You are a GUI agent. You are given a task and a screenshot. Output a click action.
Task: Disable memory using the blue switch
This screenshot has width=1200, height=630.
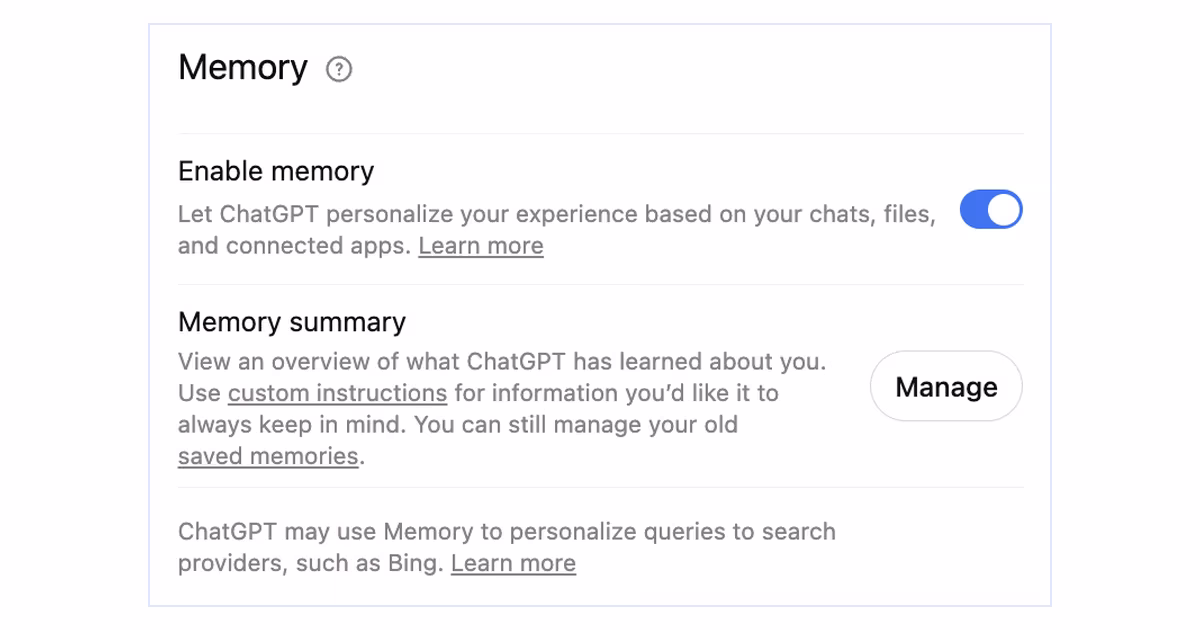tap(991, 211)
